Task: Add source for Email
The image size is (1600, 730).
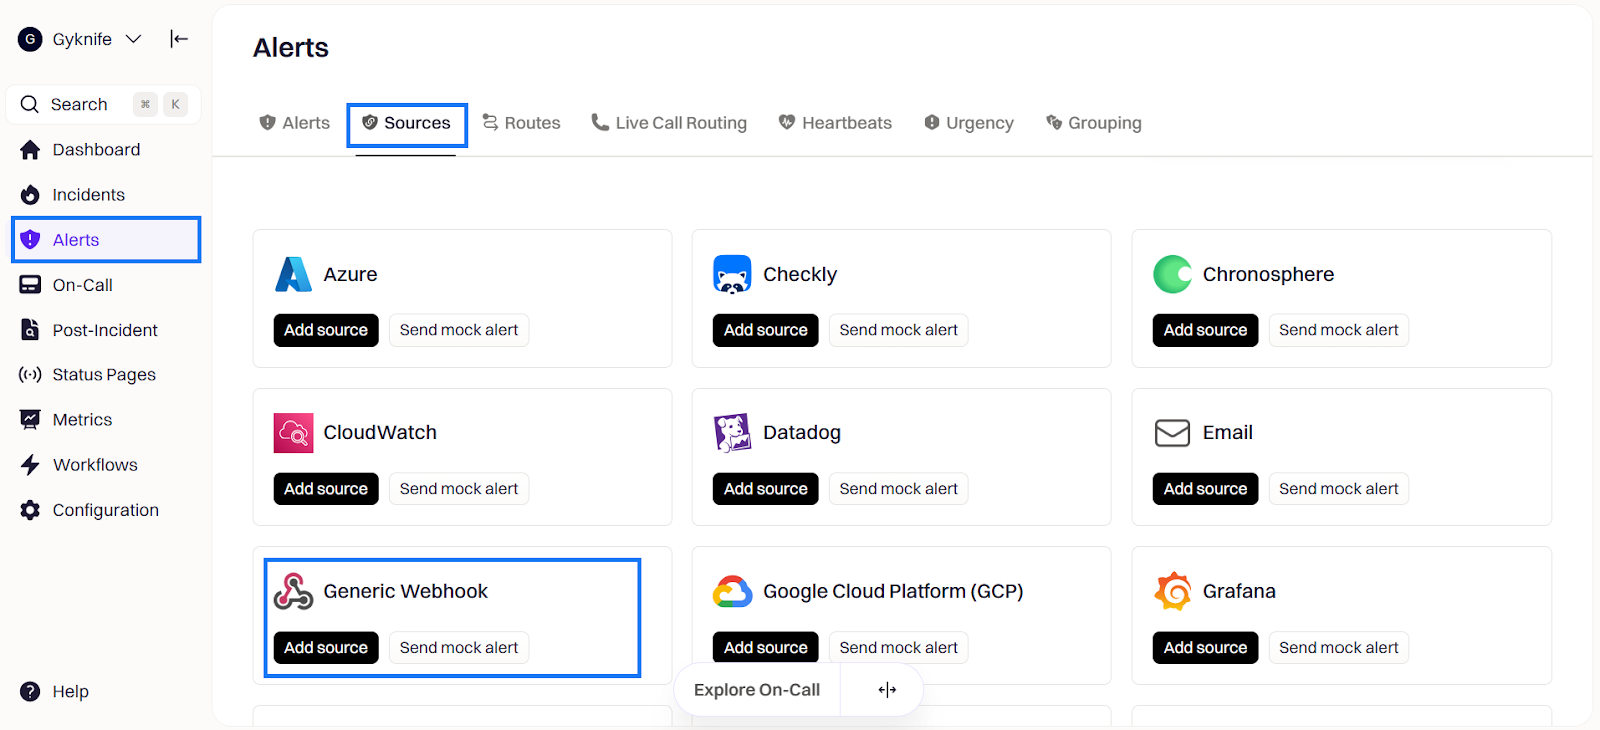Action: (1205, 489)
